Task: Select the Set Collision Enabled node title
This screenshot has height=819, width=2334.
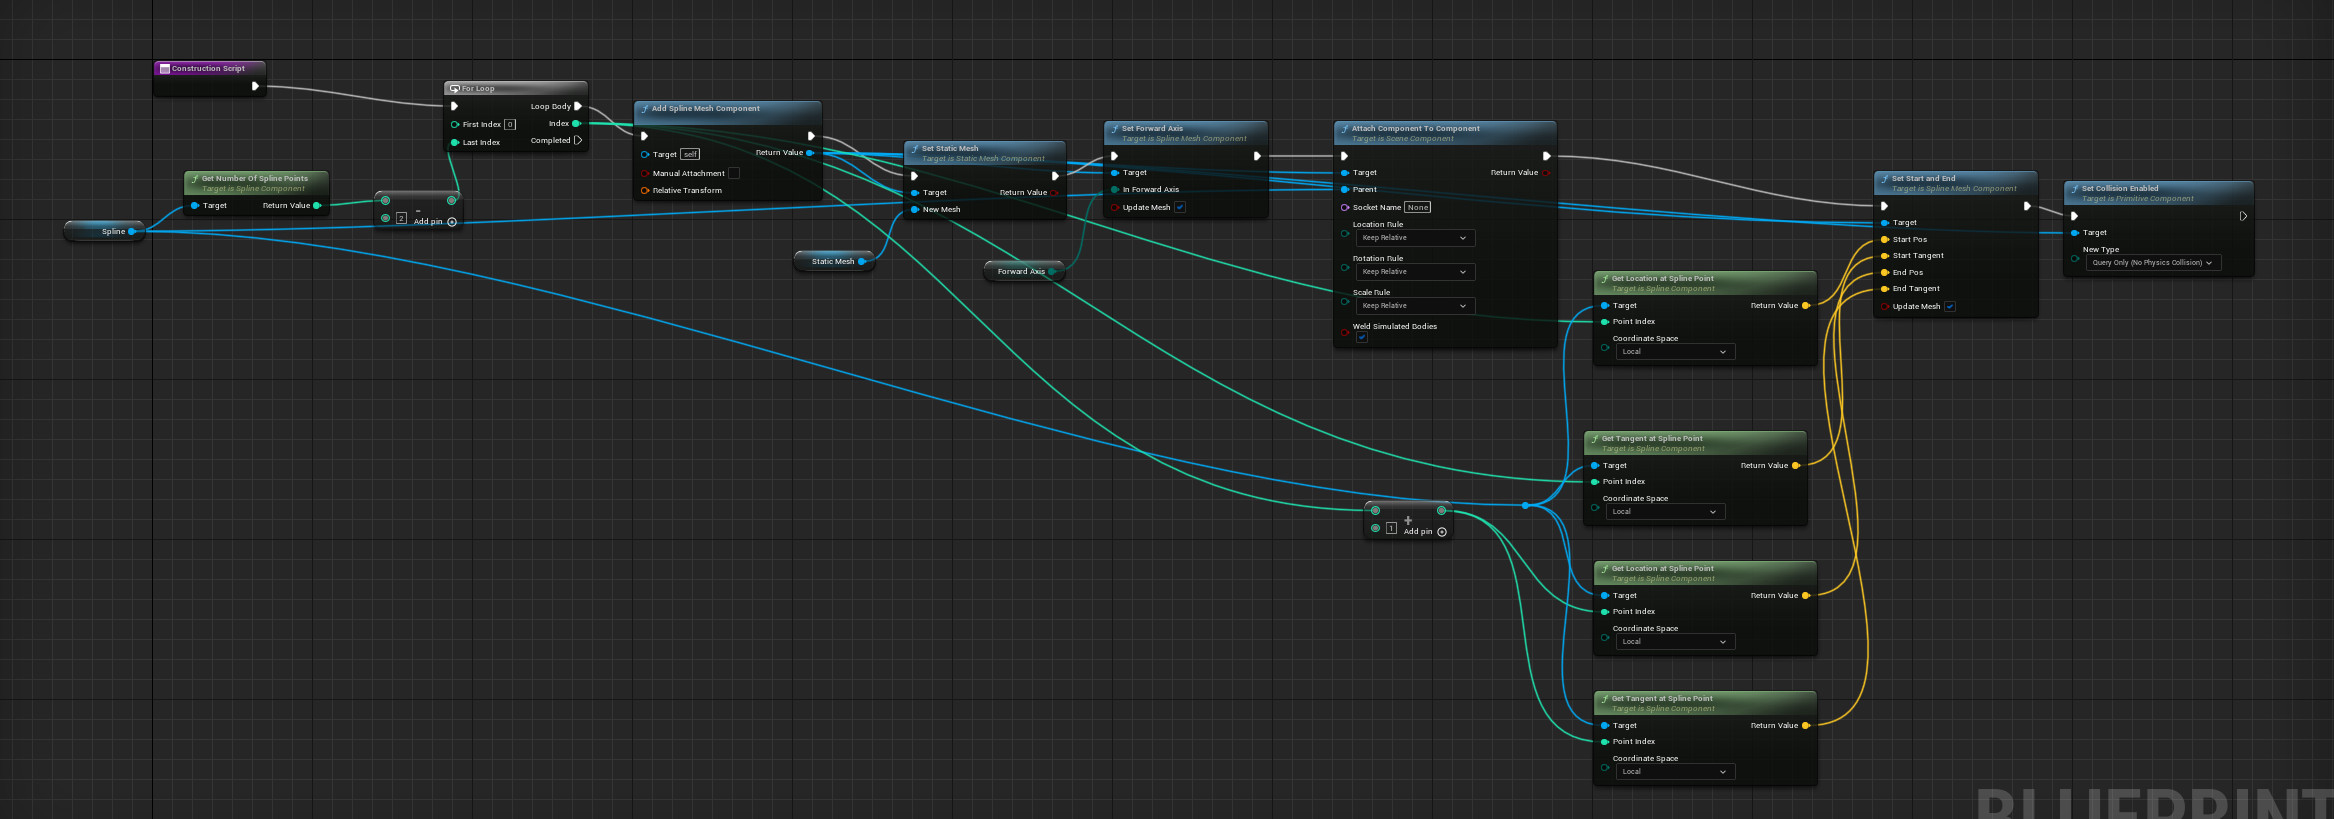Action: pos(2120,188)
